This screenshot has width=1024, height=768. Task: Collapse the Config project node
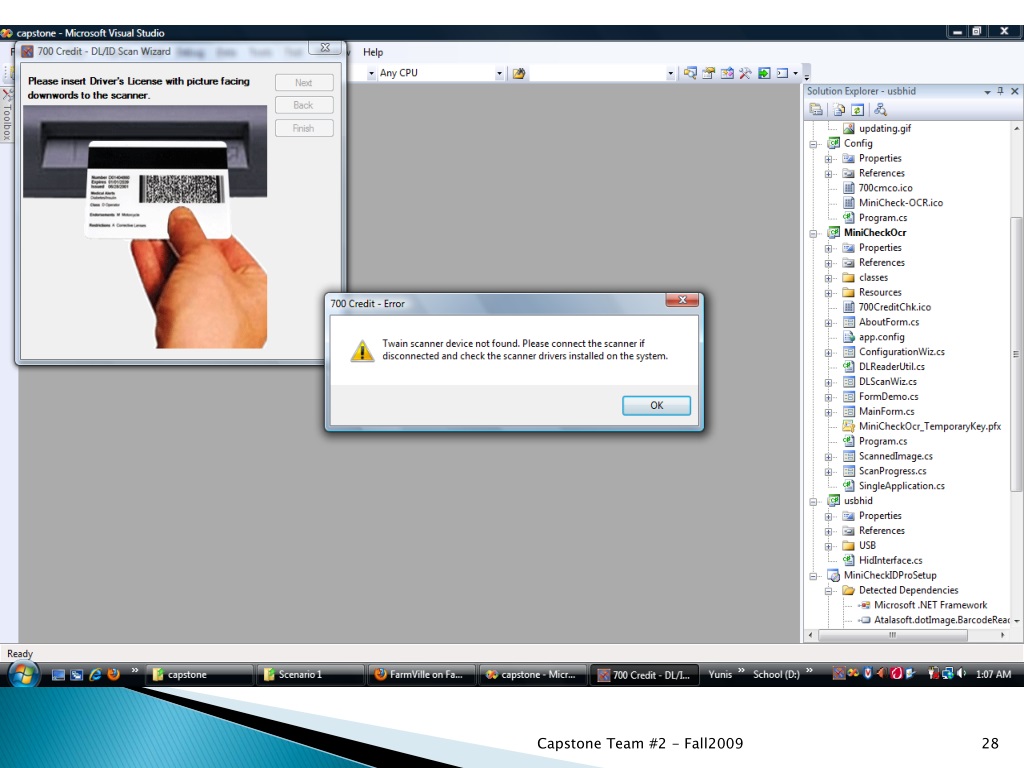click(813, 144)
